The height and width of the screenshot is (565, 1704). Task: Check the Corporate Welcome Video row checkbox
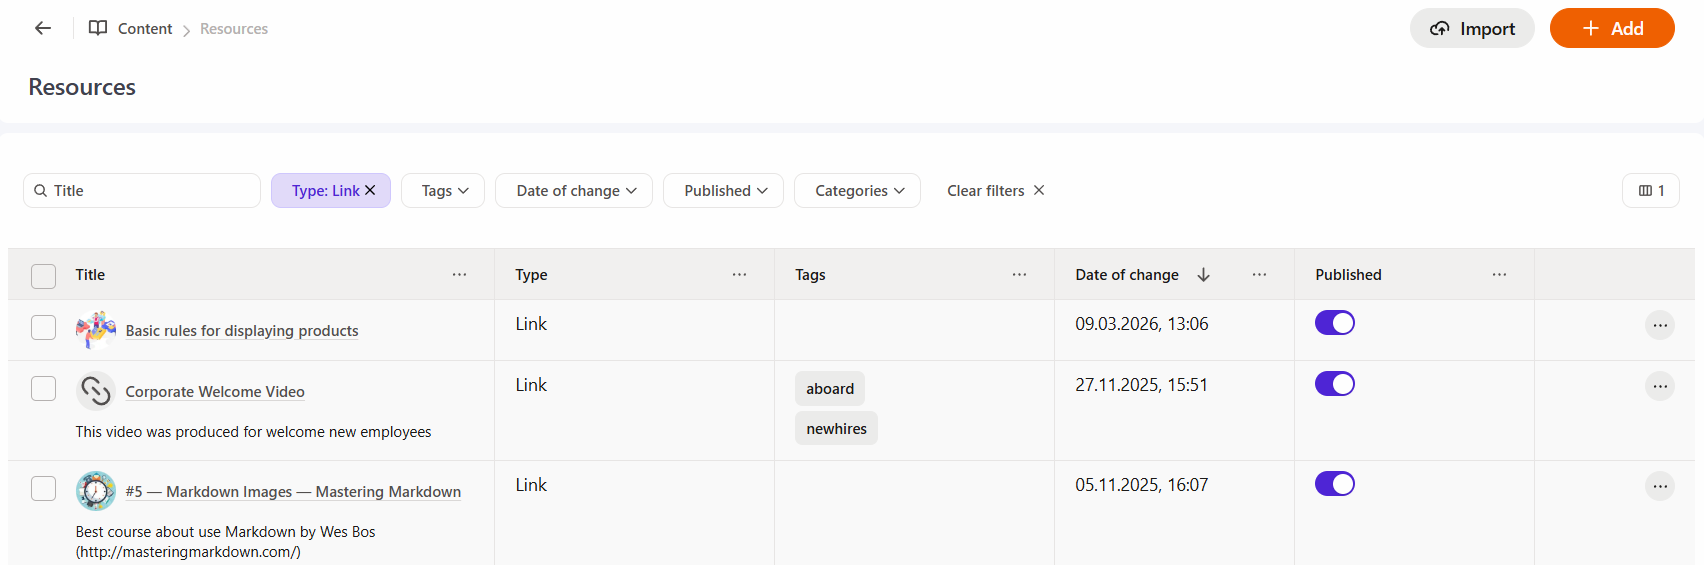[44, 388]
